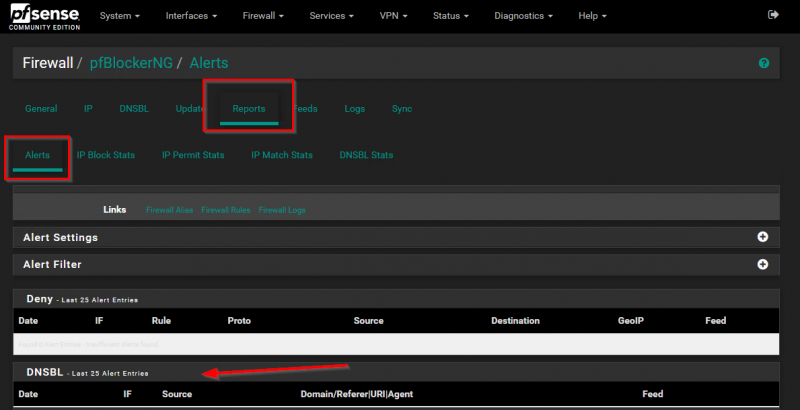Click the Deny table Destination column header

coord(515,321)
